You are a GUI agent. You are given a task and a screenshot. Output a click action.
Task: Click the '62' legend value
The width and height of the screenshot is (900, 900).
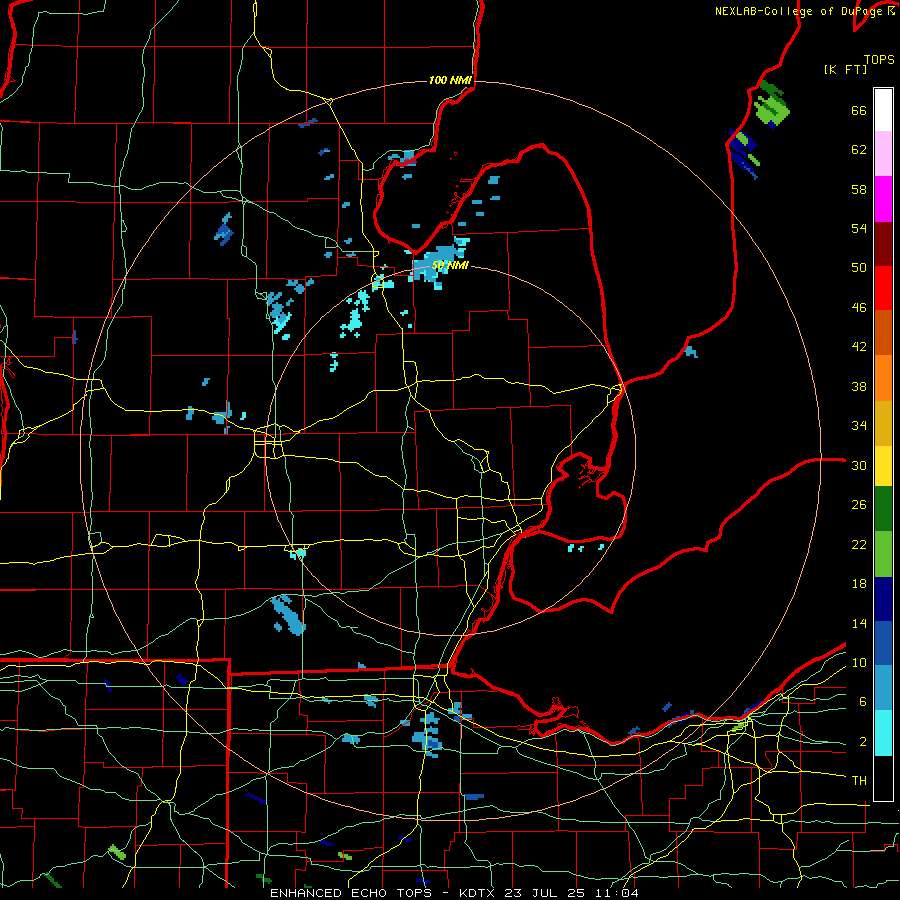click(859, 150)
